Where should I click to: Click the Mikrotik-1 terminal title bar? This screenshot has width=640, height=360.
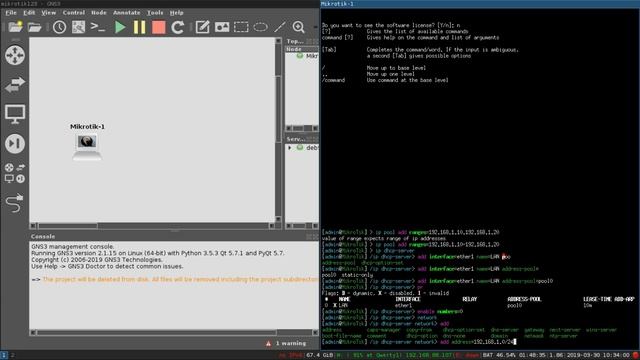[480, 4]
